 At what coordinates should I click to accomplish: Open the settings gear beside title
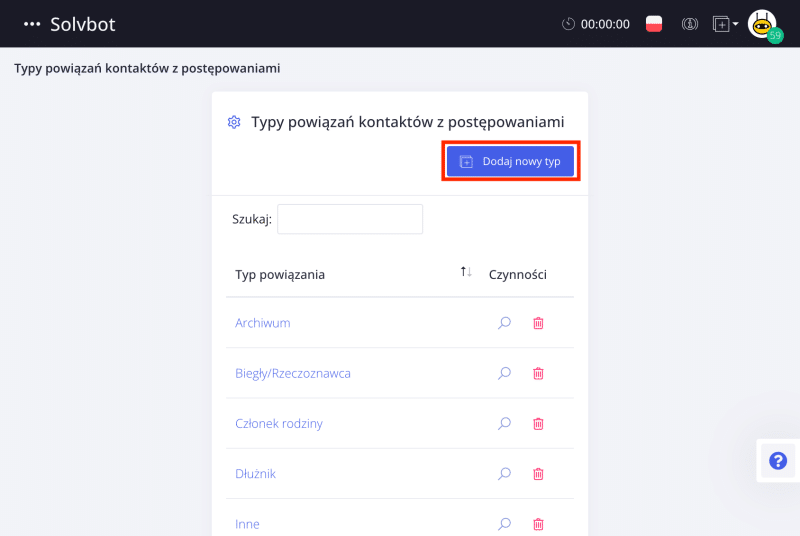point(234,122)
